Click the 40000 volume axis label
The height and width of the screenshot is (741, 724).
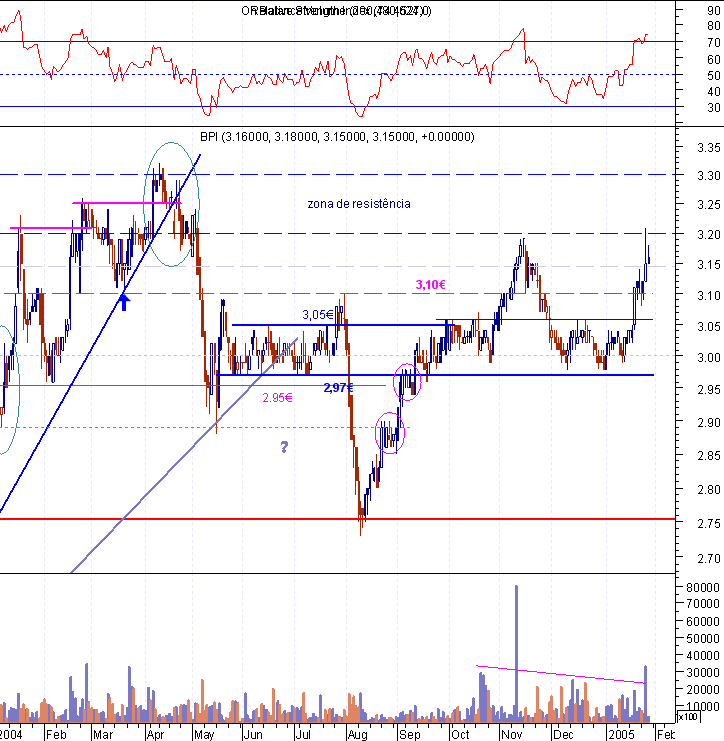(703, 655)
